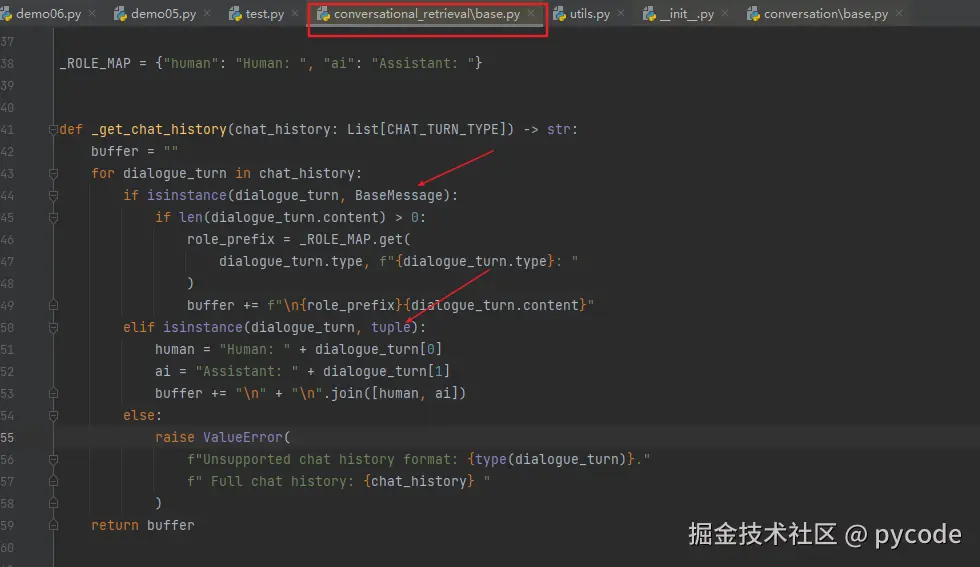This screenshot has width=980, height=567.
Task: Click 'dialogue_turn[0]' on line 51
Action: pyautogui.click(x=379, y=349)
